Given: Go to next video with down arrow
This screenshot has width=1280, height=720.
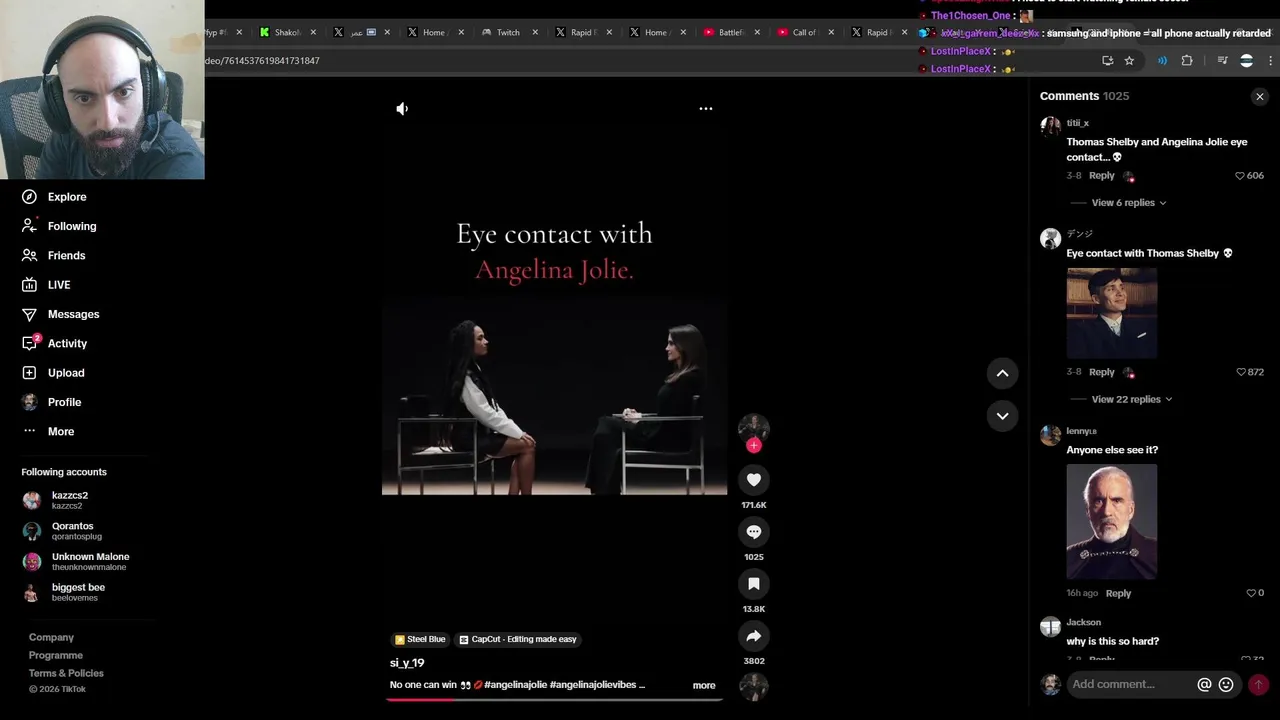Looking at the screenshot, I should pyautogui.click(x=1002, y=416).
